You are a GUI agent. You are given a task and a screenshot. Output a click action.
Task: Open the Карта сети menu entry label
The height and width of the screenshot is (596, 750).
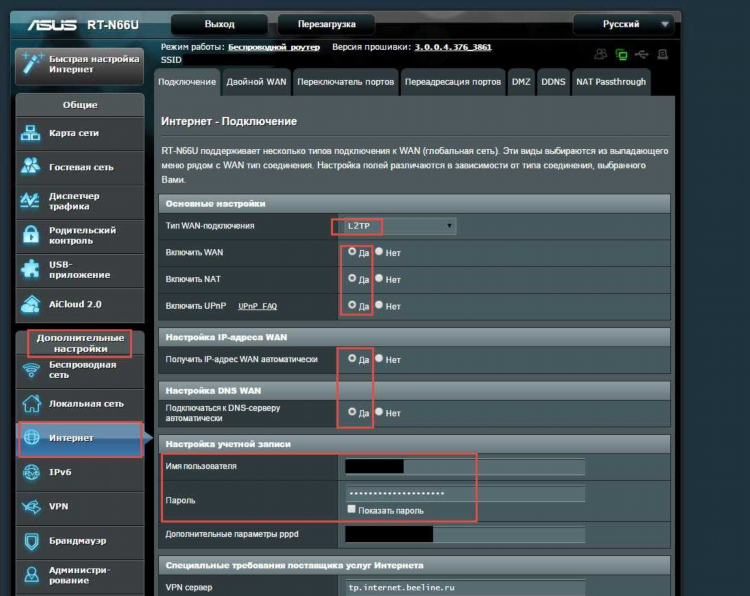point(74,133)
